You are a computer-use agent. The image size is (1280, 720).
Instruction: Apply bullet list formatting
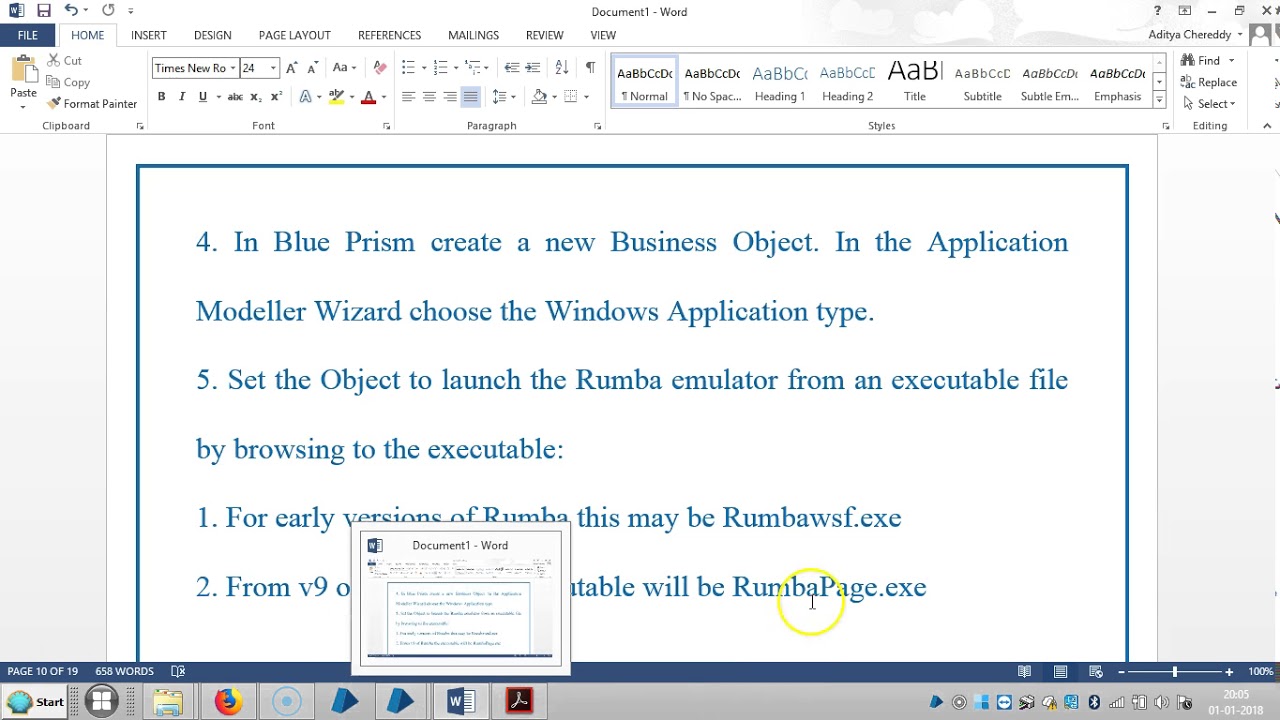click(x=408, y=68)
